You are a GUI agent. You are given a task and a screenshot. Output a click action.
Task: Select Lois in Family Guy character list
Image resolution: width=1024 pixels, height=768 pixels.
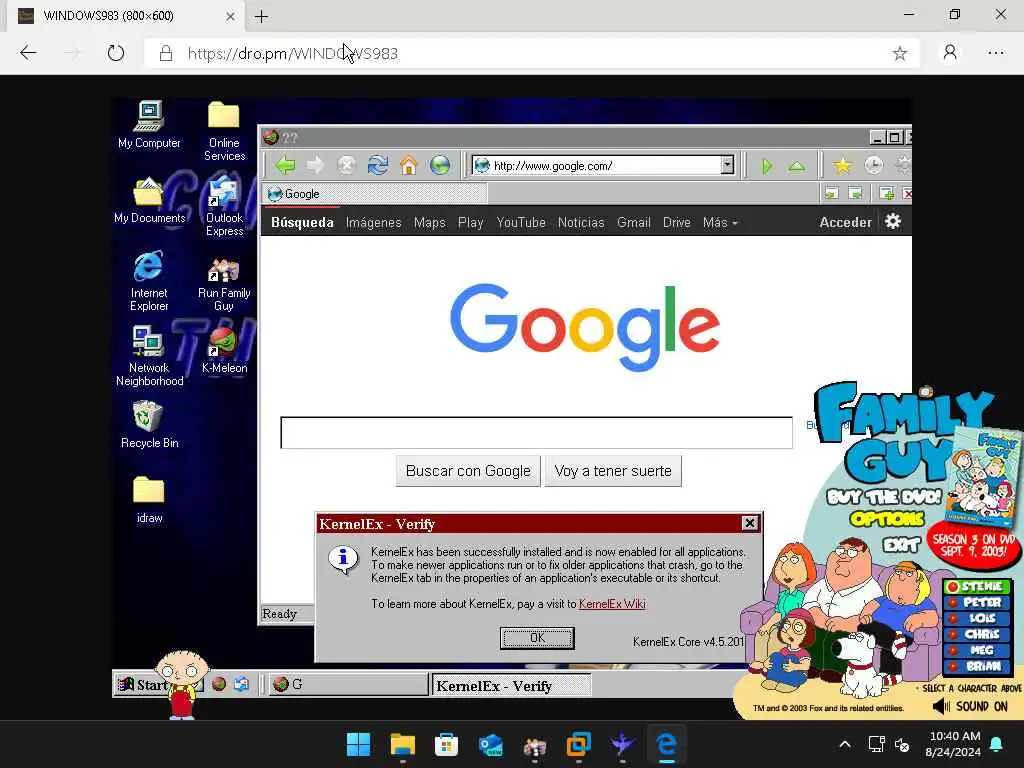click(978, 618)
